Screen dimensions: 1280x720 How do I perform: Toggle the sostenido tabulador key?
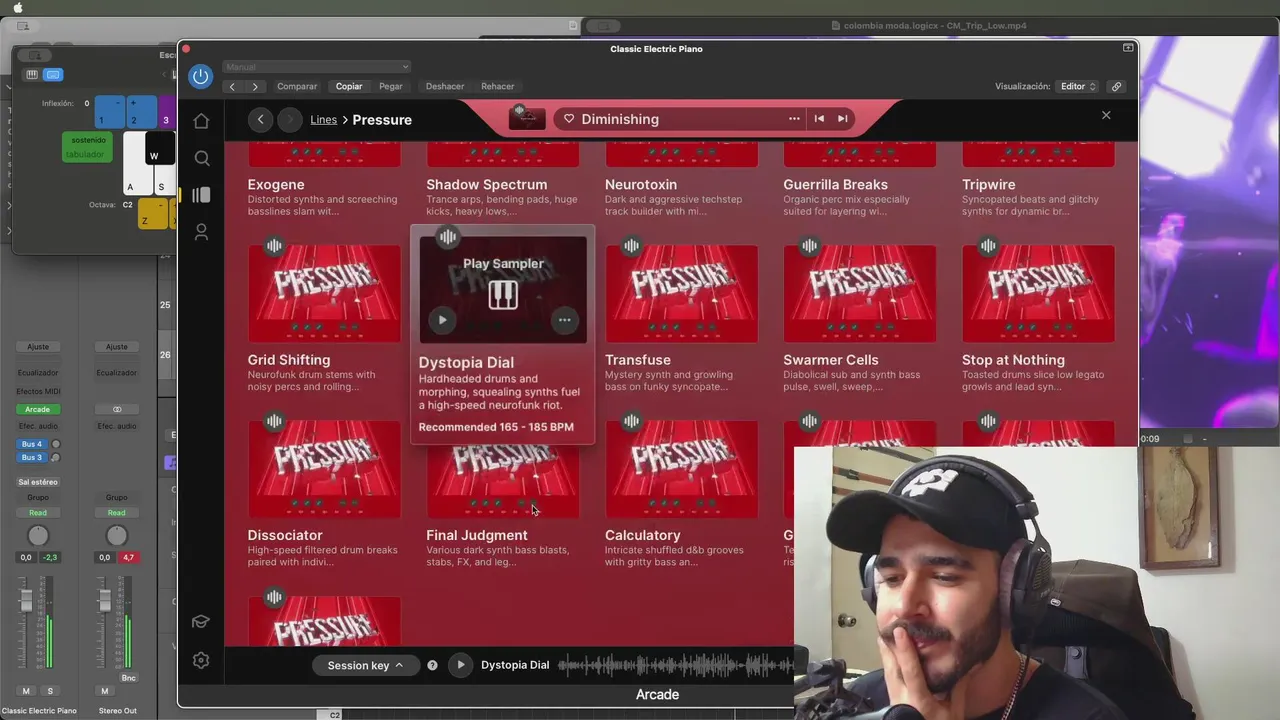[x=87, y=147]
